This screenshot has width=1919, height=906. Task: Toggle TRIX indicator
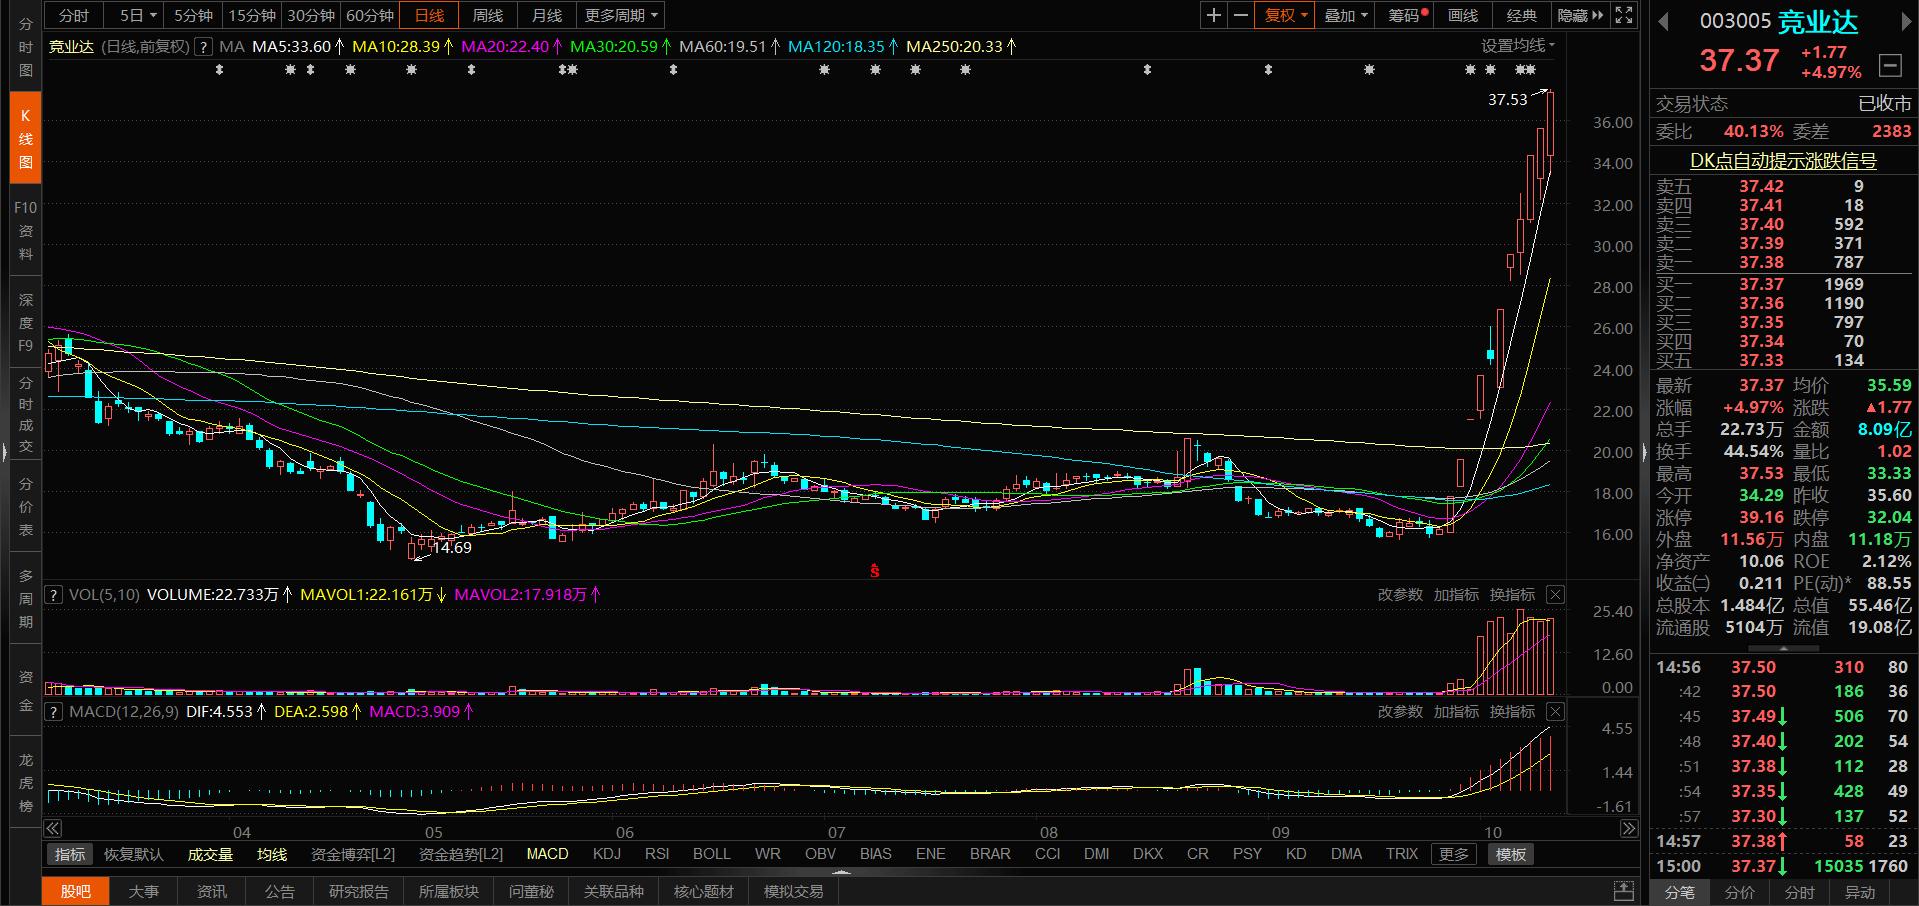click(x=1401, y=854)
